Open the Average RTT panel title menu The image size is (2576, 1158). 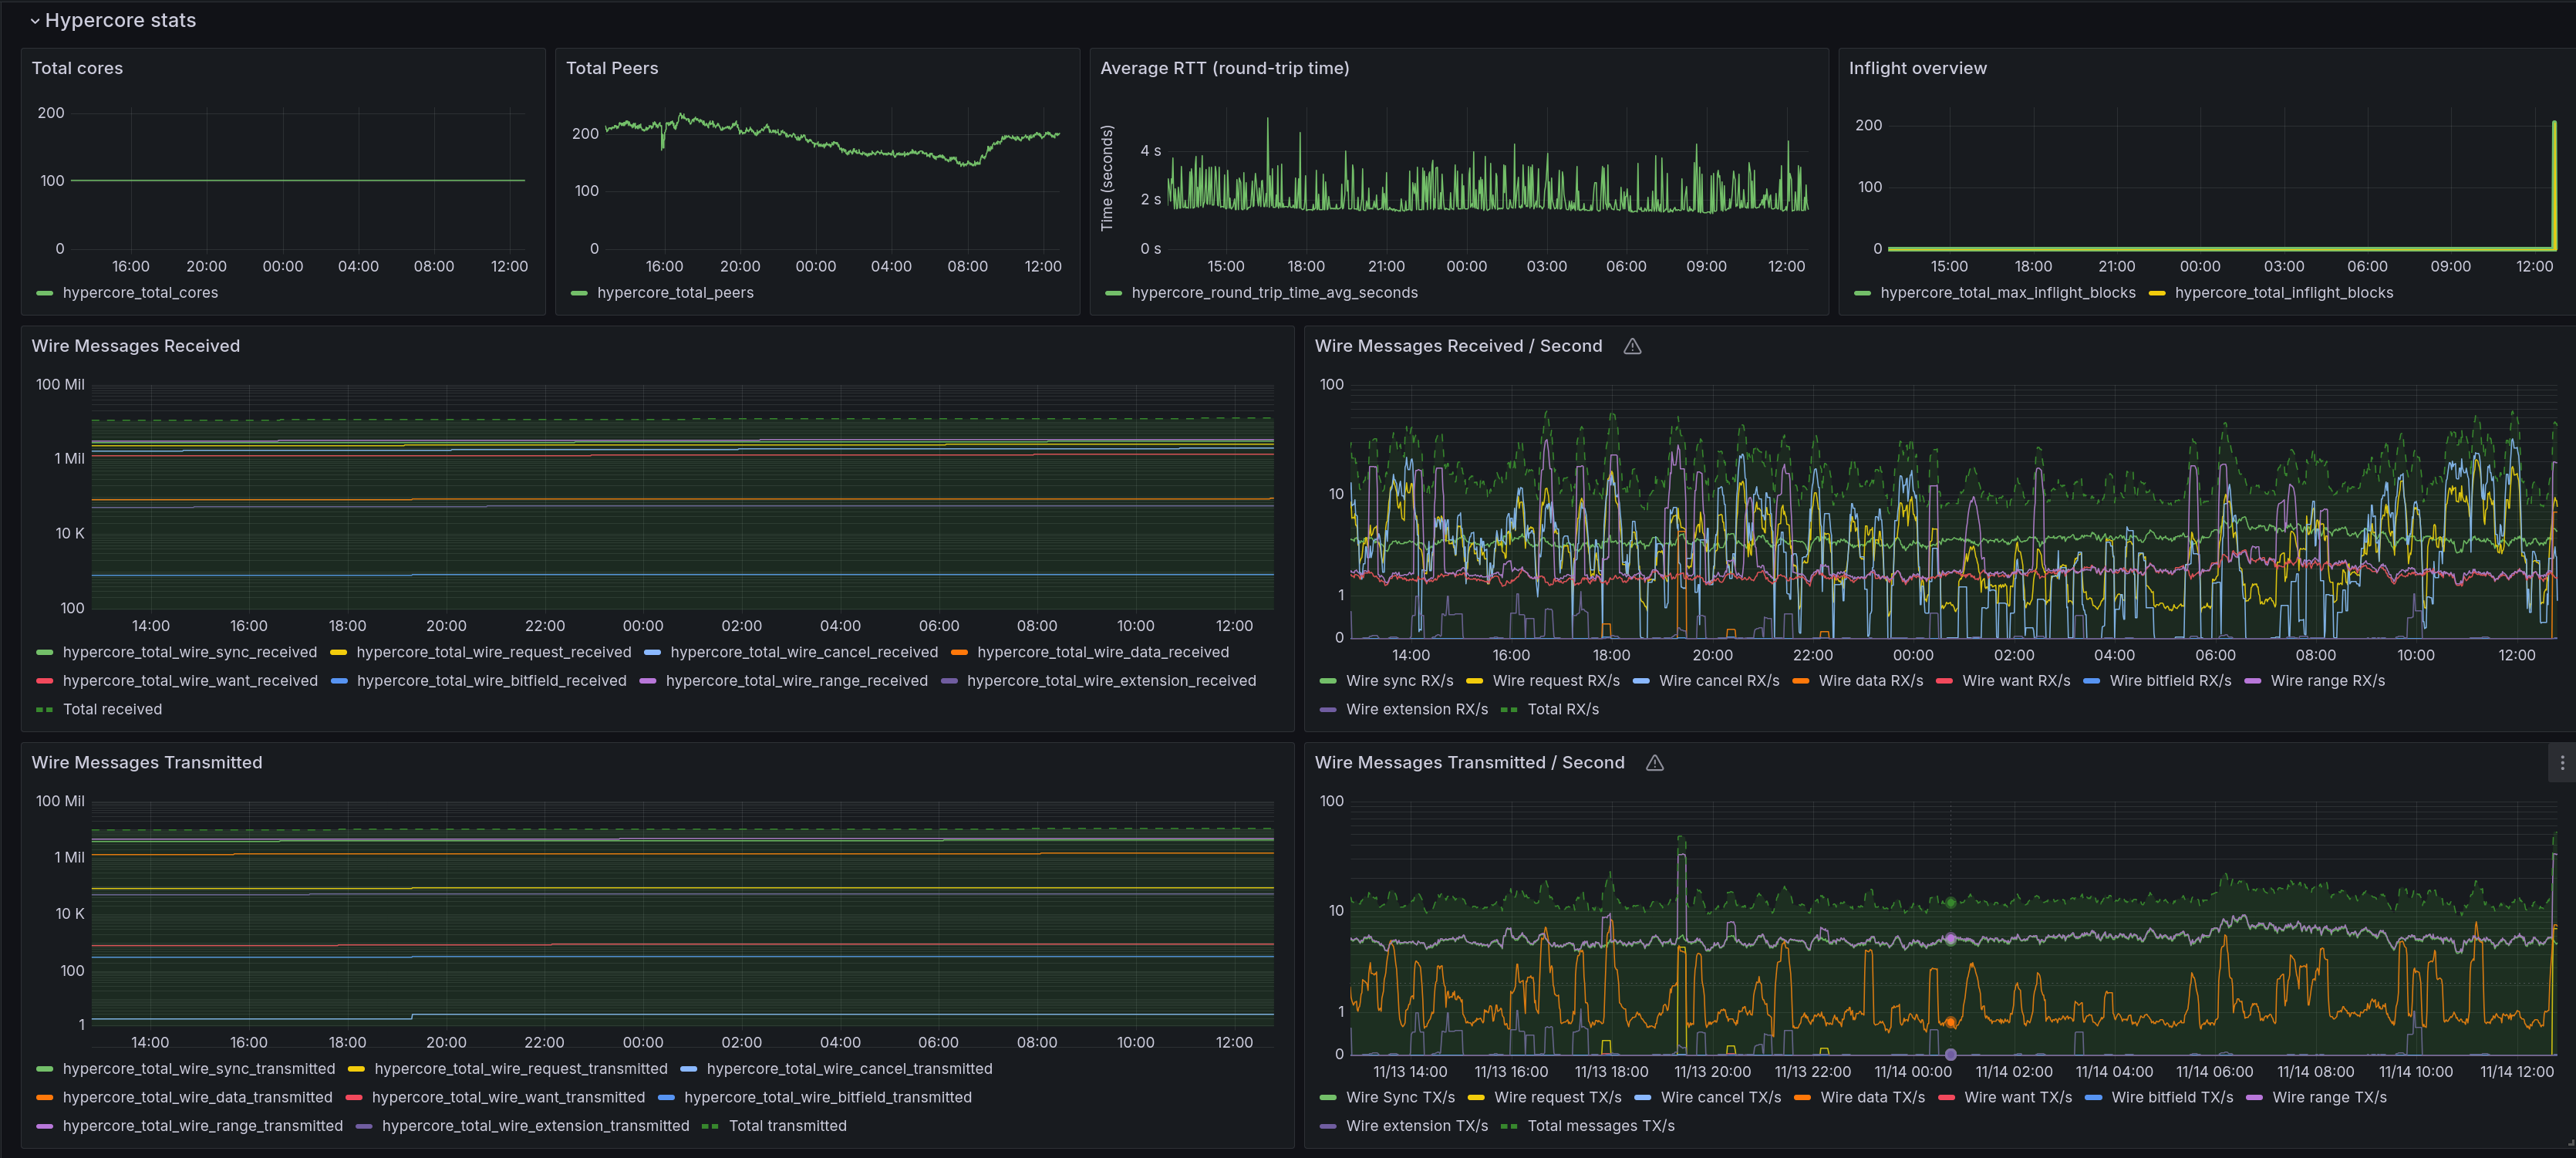pos(1224,68)
